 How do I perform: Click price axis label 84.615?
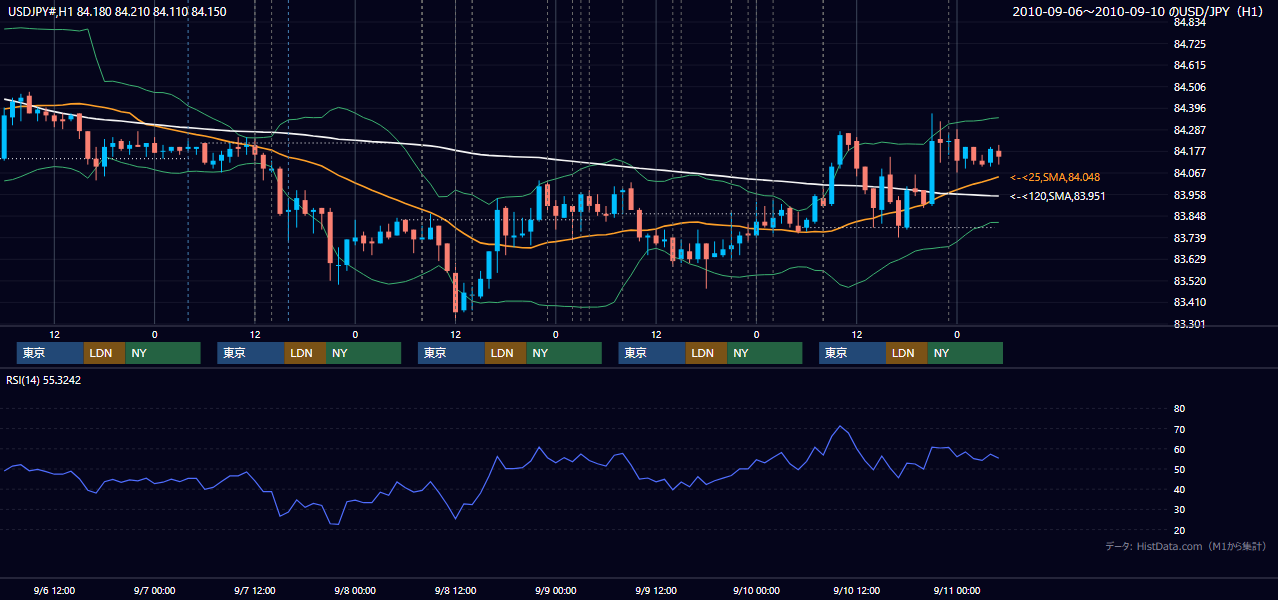click(1190, 65)
